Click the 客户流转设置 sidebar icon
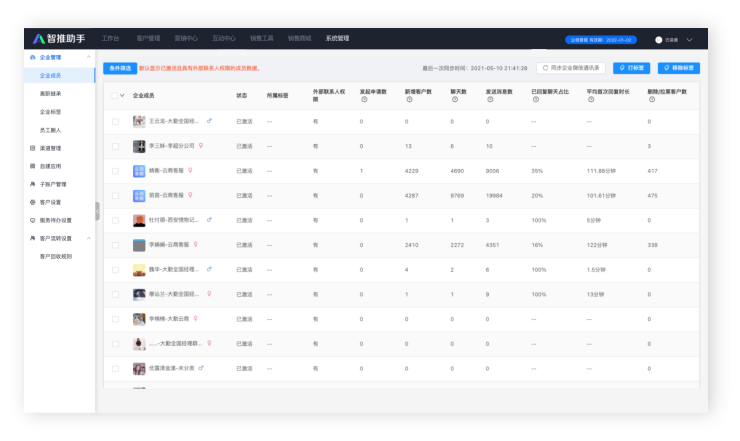 coord(33,238)
